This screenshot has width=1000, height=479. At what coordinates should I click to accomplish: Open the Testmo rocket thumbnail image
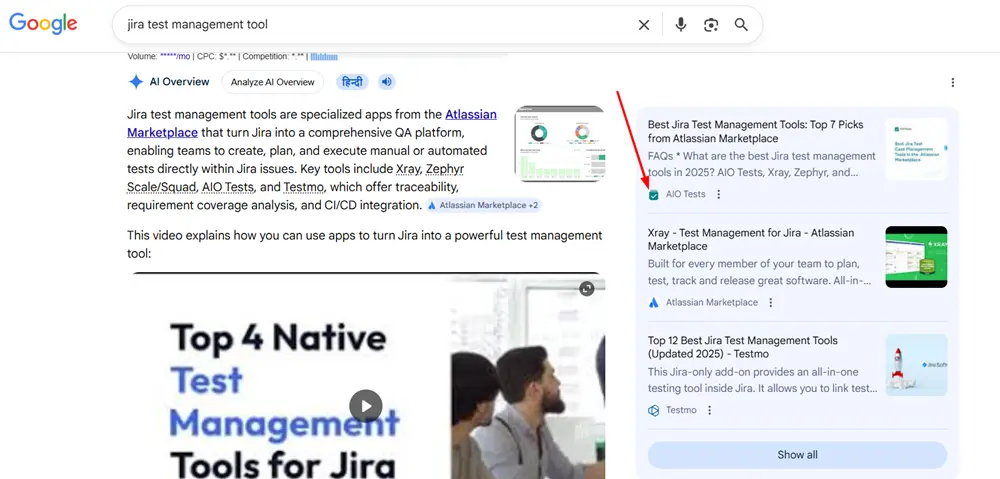point(916,365)
